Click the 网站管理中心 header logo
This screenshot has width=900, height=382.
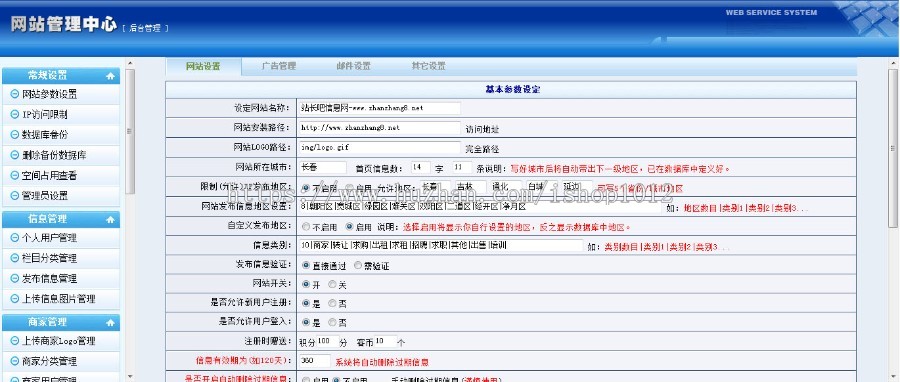pos(64,25)
